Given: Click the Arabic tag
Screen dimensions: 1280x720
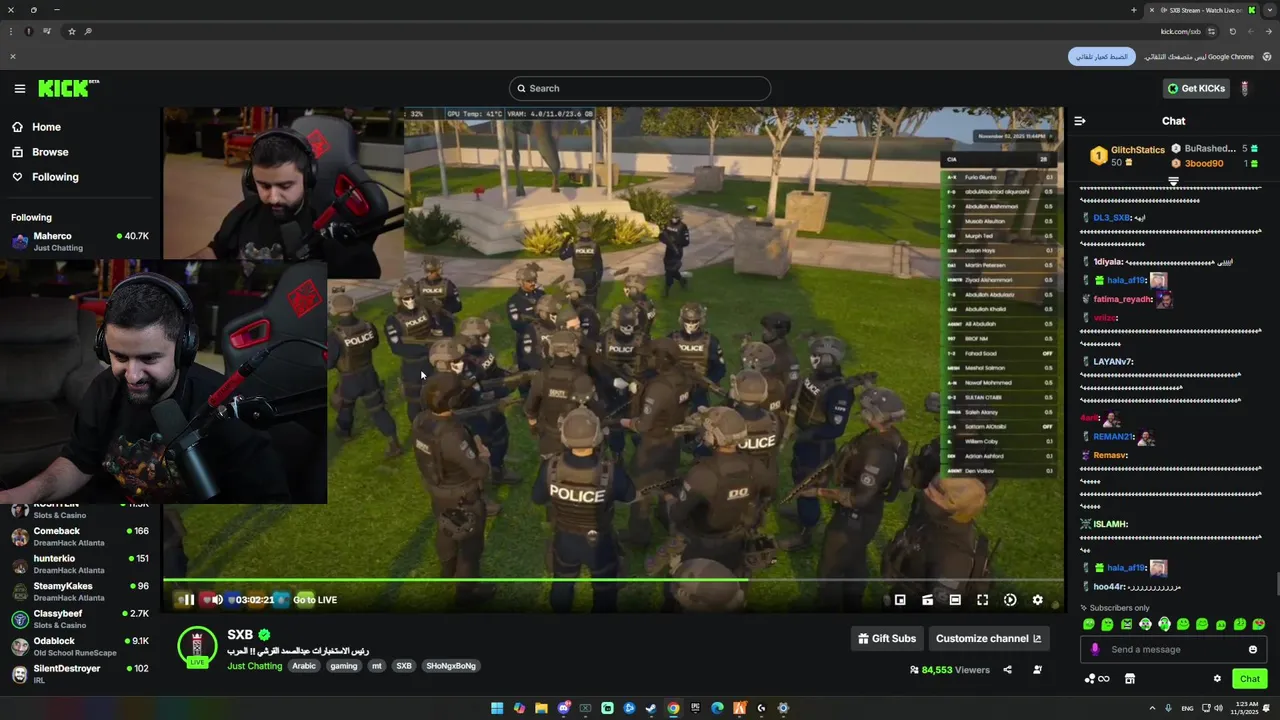Looking at the screenshot, I should coord(304,666).
